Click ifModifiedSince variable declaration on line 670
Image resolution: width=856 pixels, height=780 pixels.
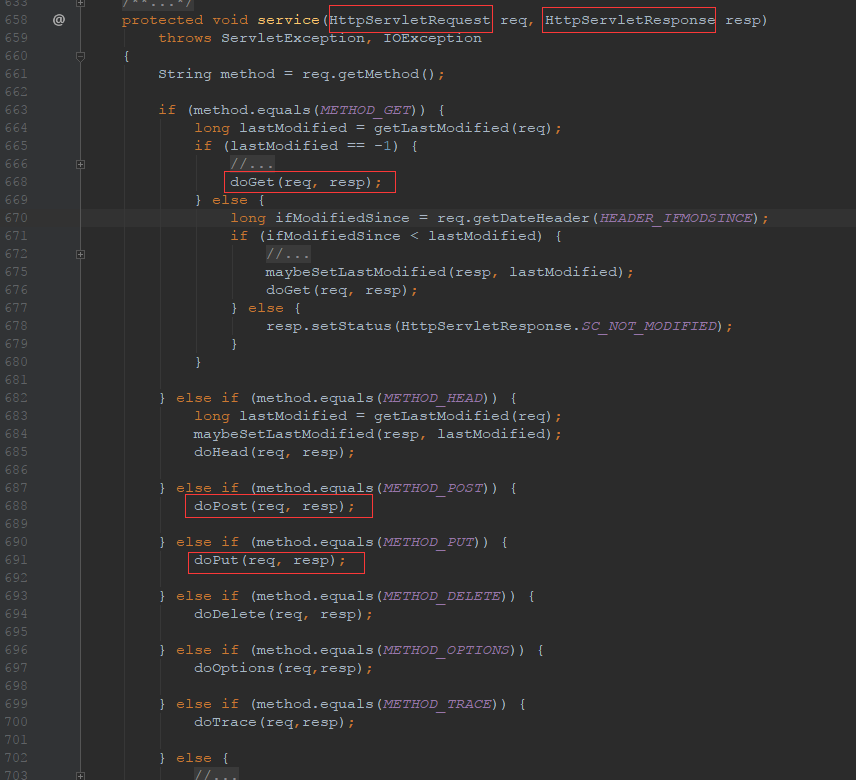pos(342,218)
